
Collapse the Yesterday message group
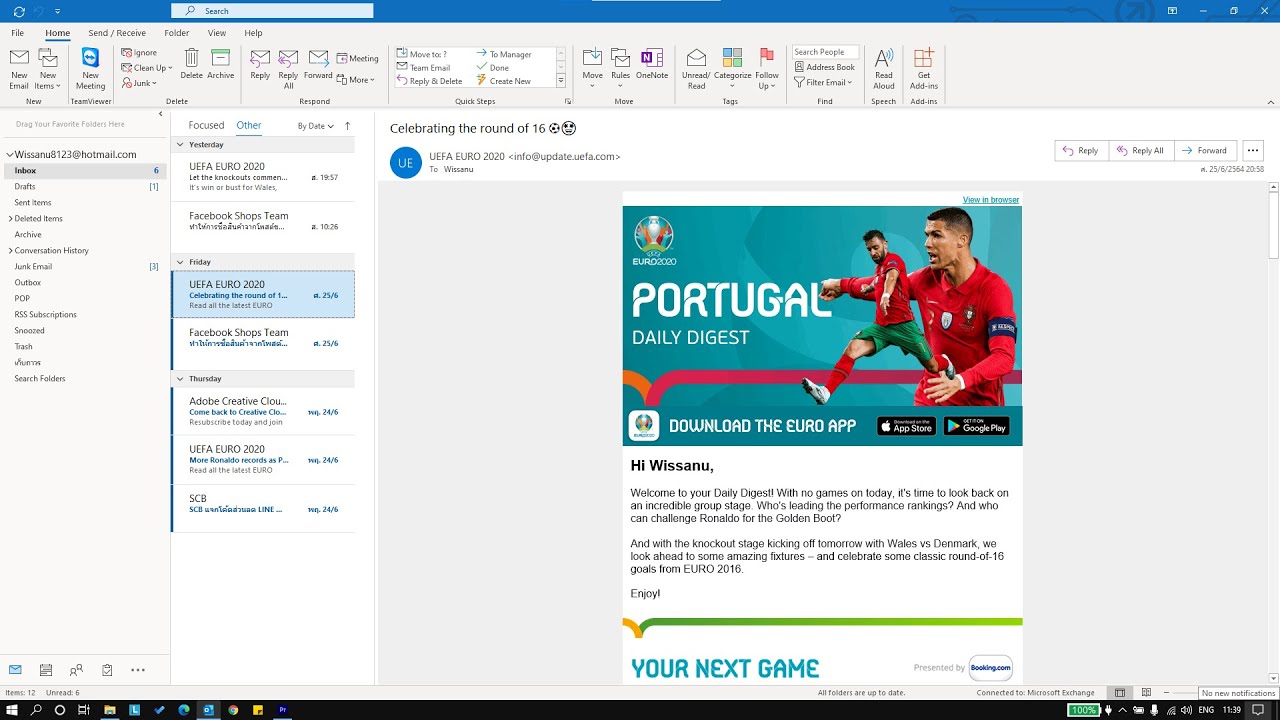click(180, 145)
